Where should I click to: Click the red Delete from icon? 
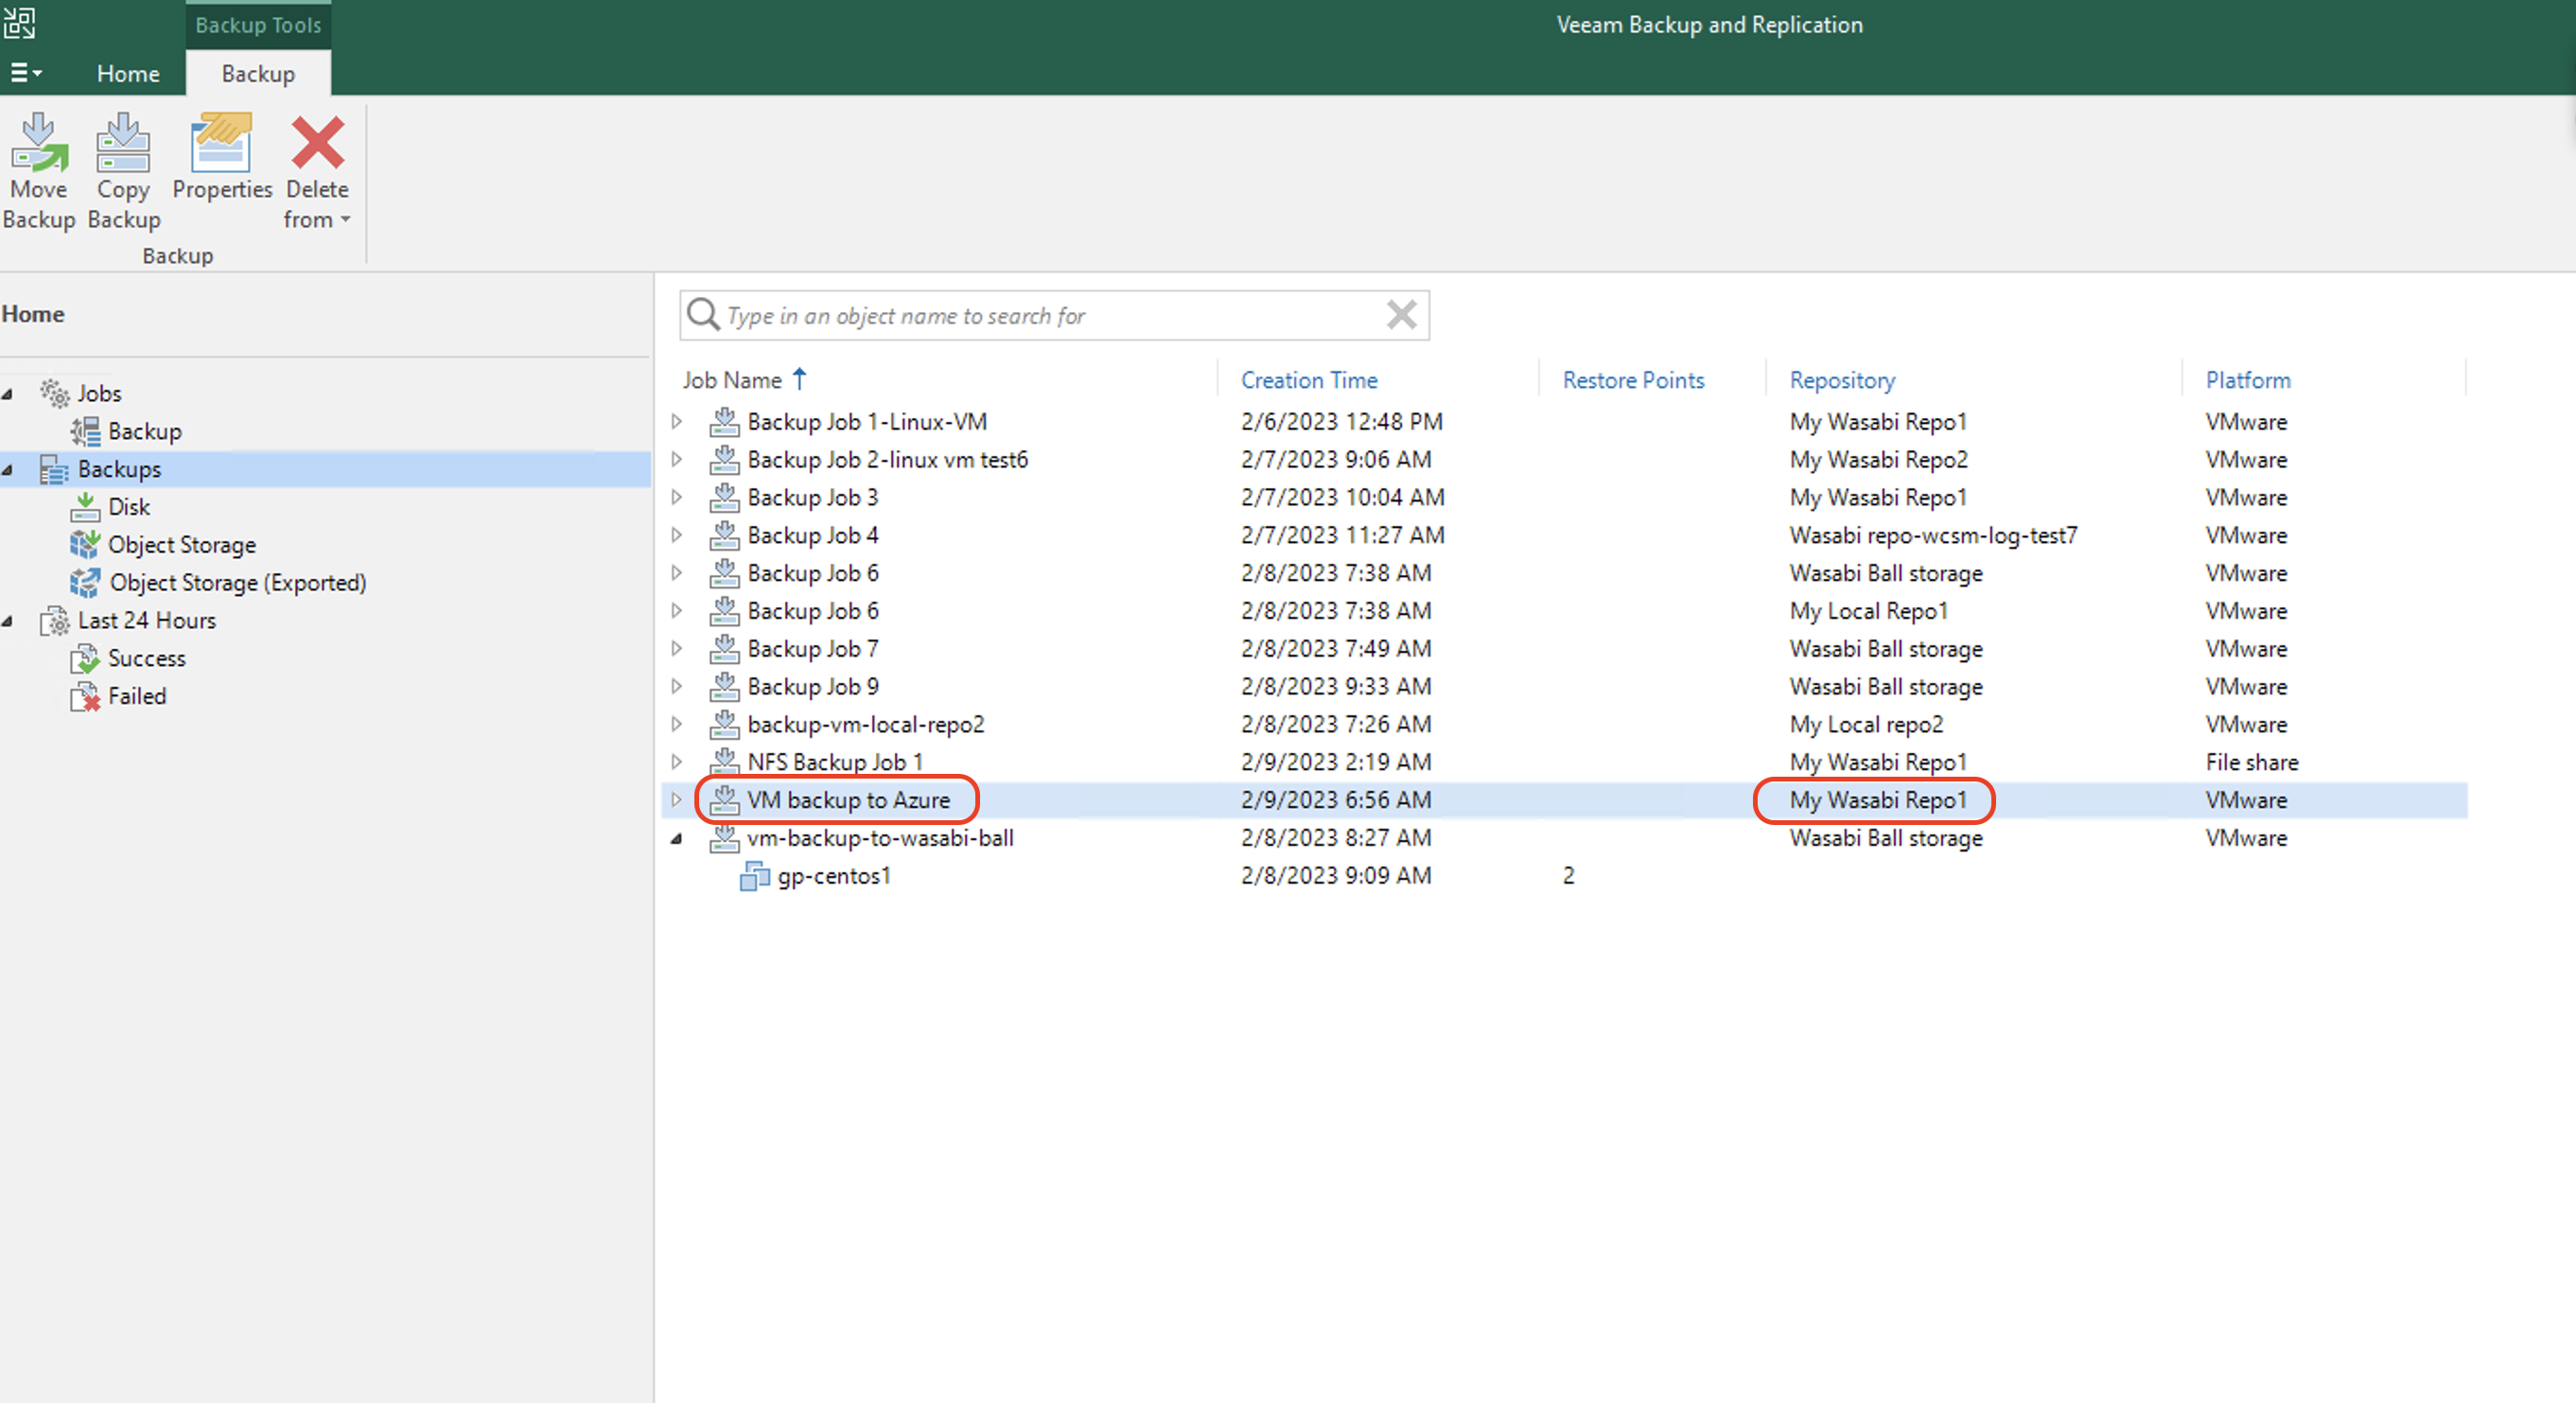tap(317, 142)
